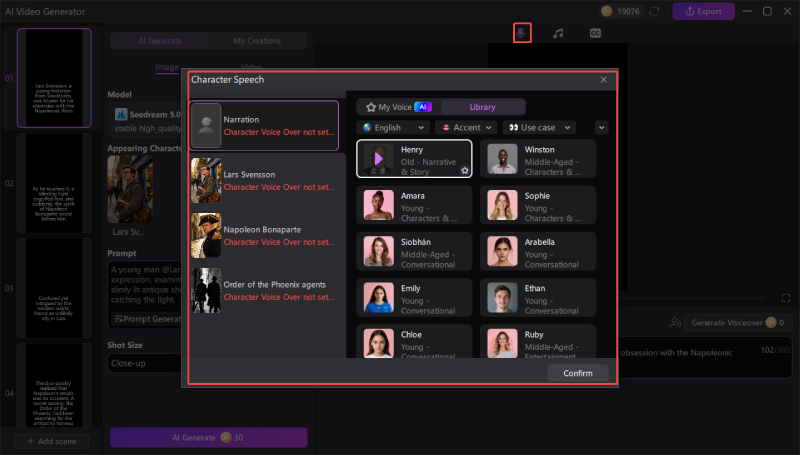The image size is (800, 455).
Task: Play Henry voice preview
Action: tap(377, 158)
